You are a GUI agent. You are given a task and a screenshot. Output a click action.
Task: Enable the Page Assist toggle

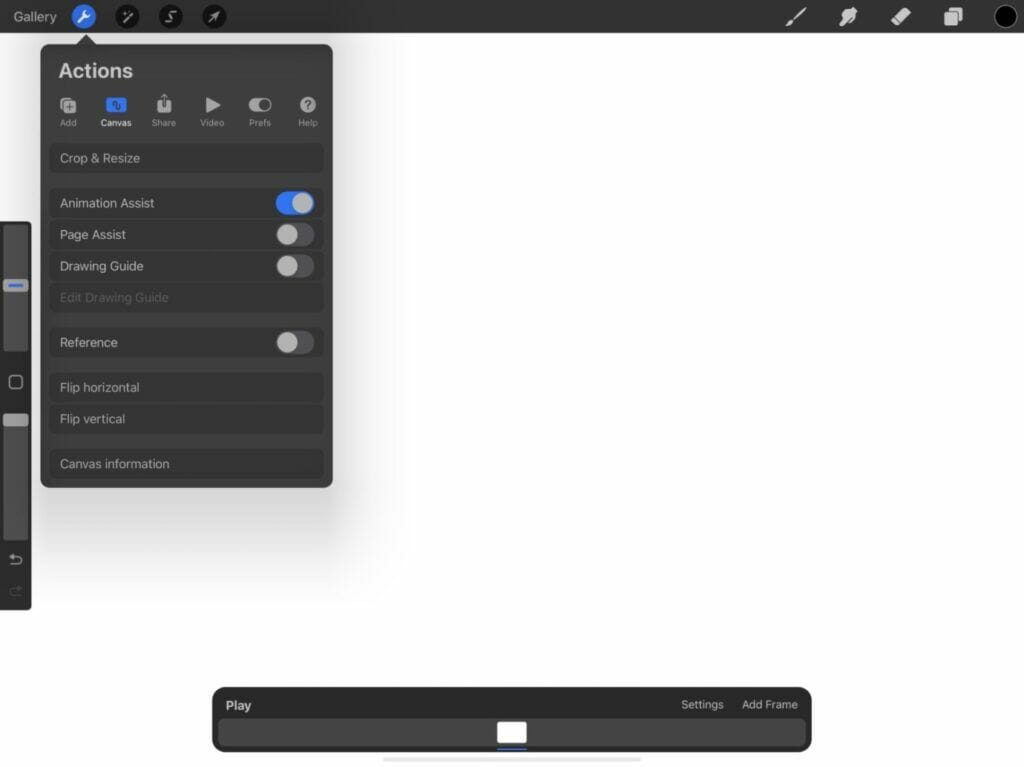(295, 235)
